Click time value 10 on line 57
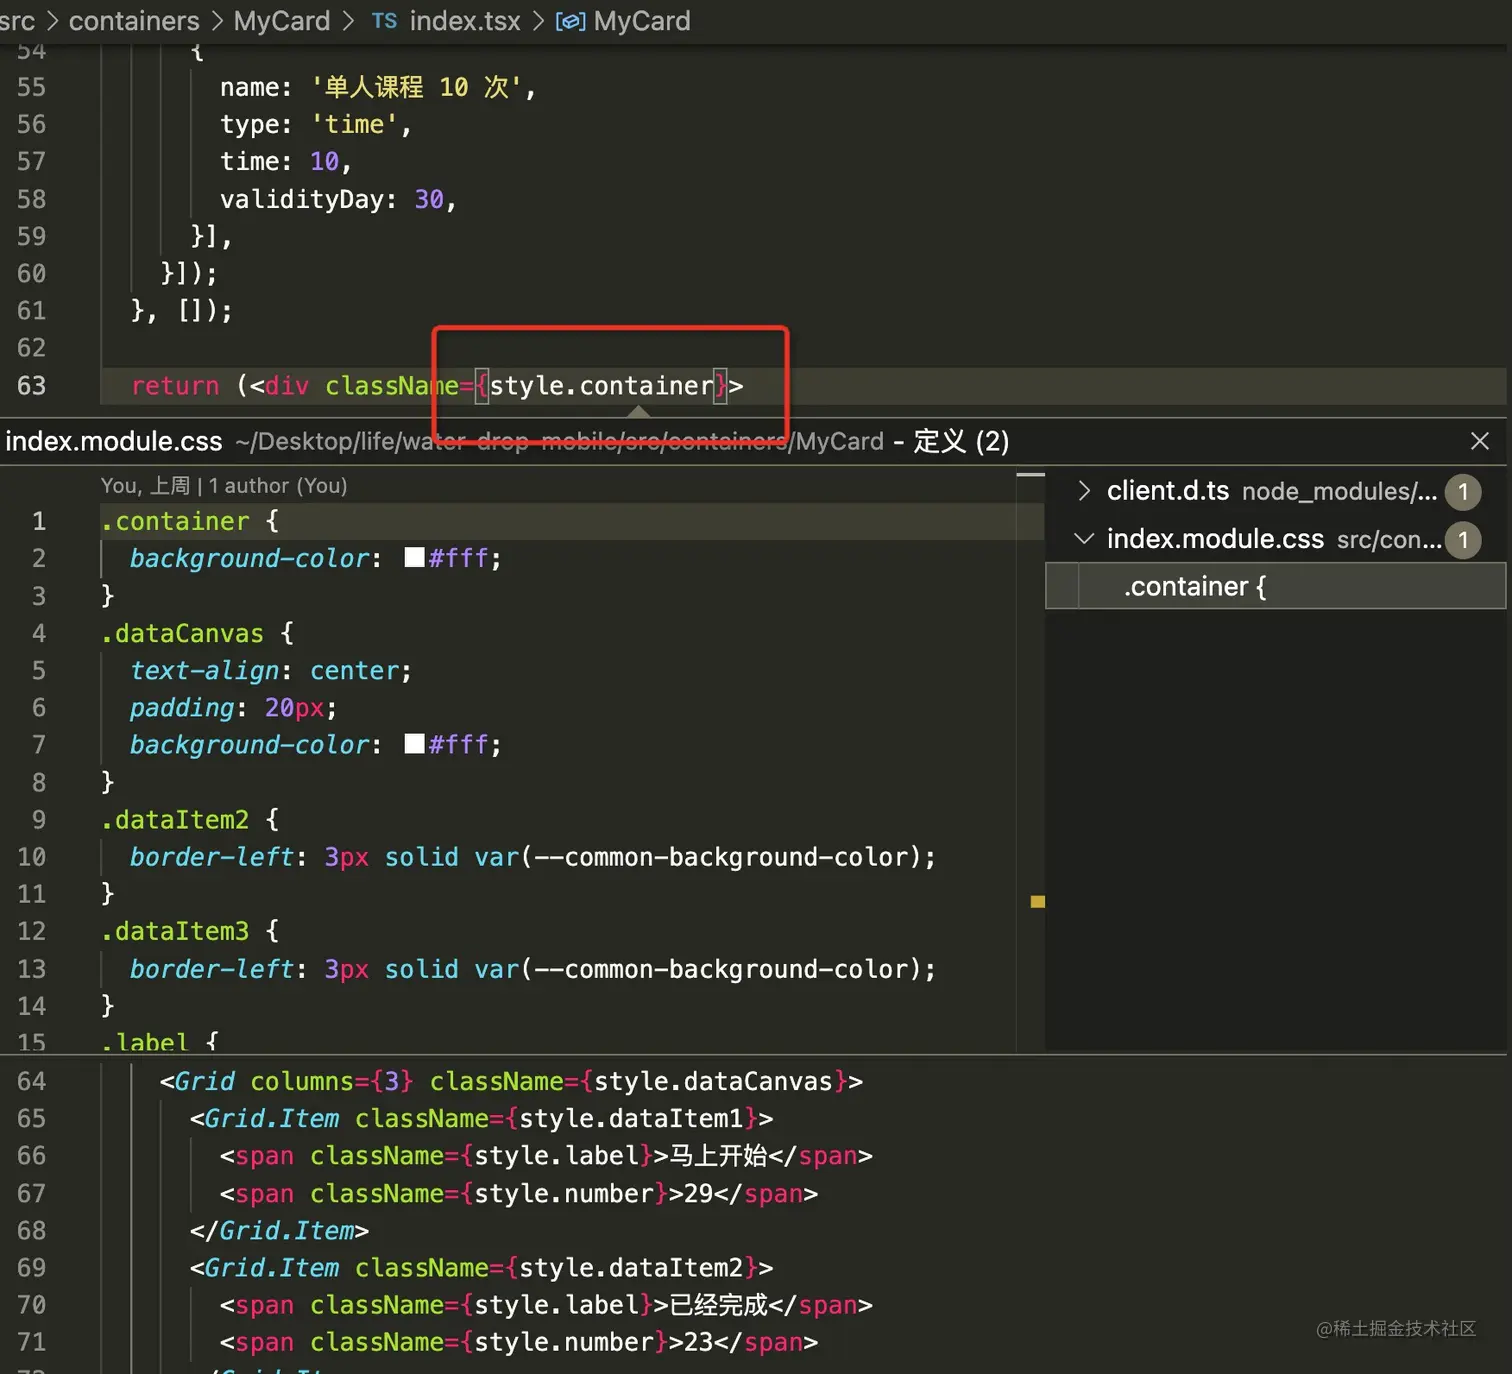This screenshot has width=1512, height=1374. tap(324, 161)
